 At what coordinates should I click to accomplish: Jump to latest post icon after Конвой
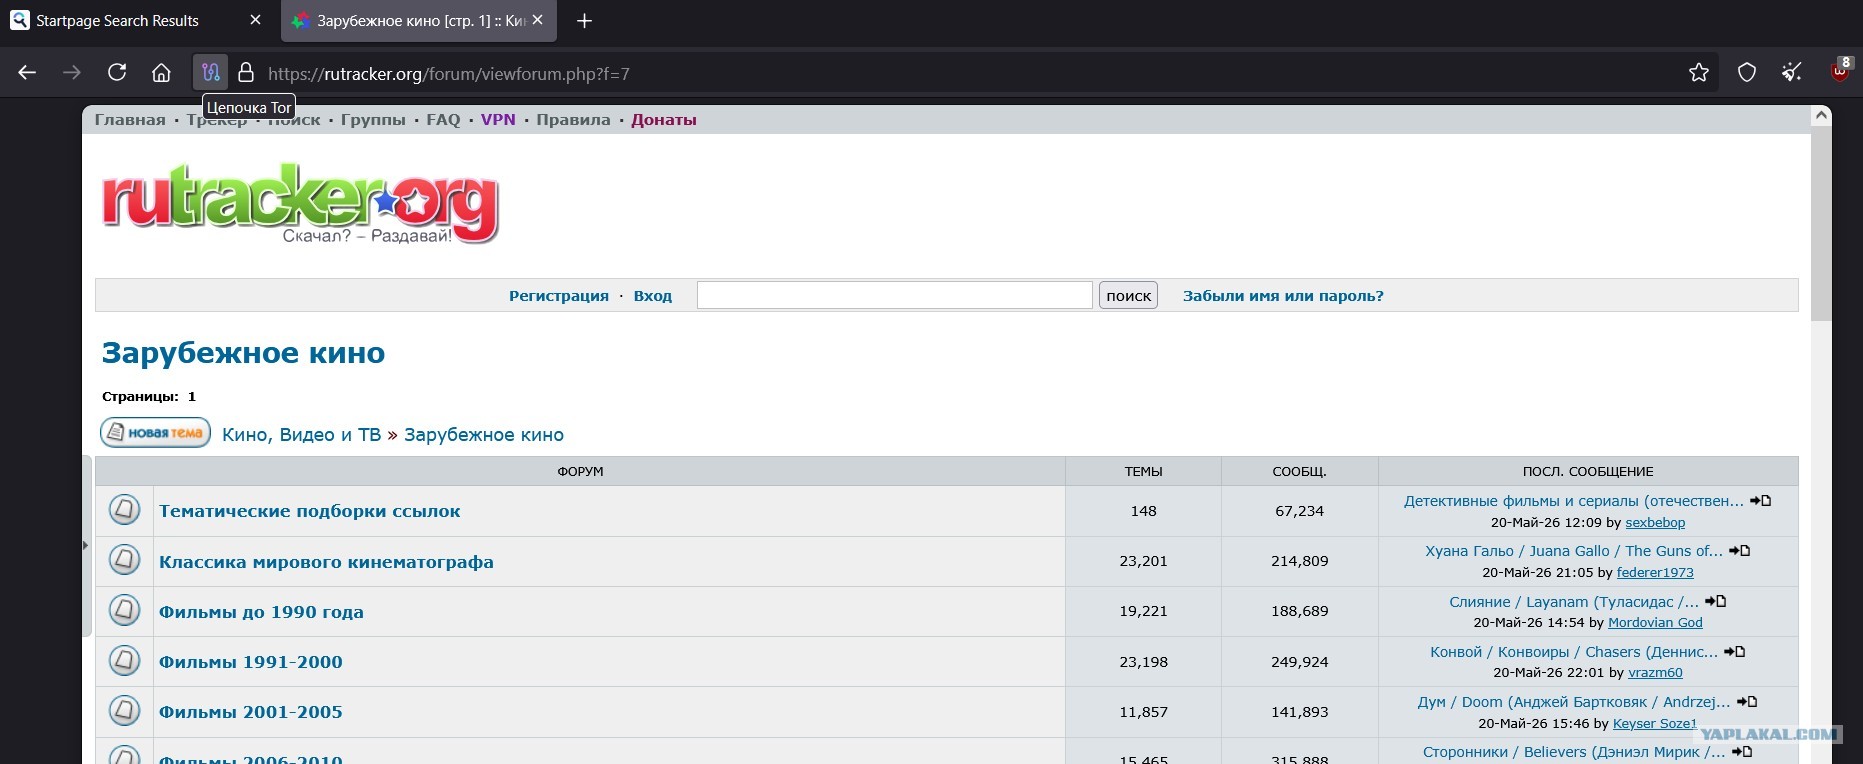point(1735,652)
